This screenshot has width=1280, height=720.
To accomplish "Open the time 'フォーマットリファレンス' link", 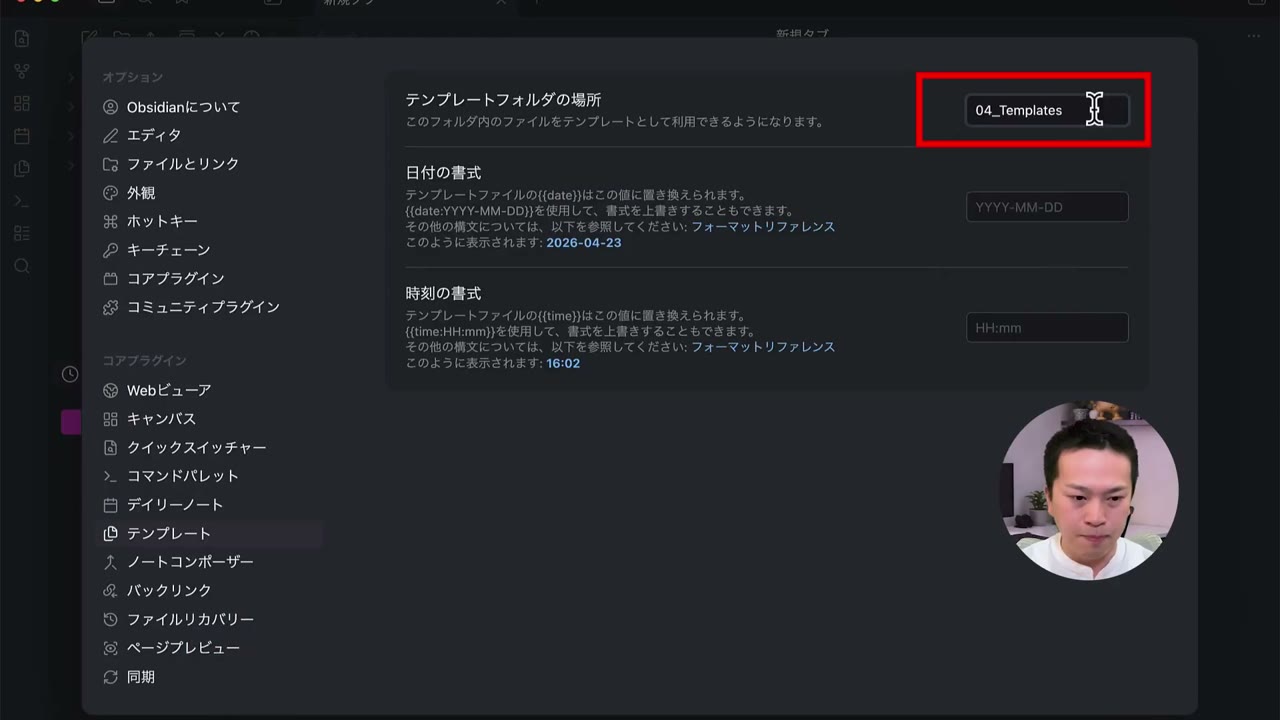I will 763,346.
